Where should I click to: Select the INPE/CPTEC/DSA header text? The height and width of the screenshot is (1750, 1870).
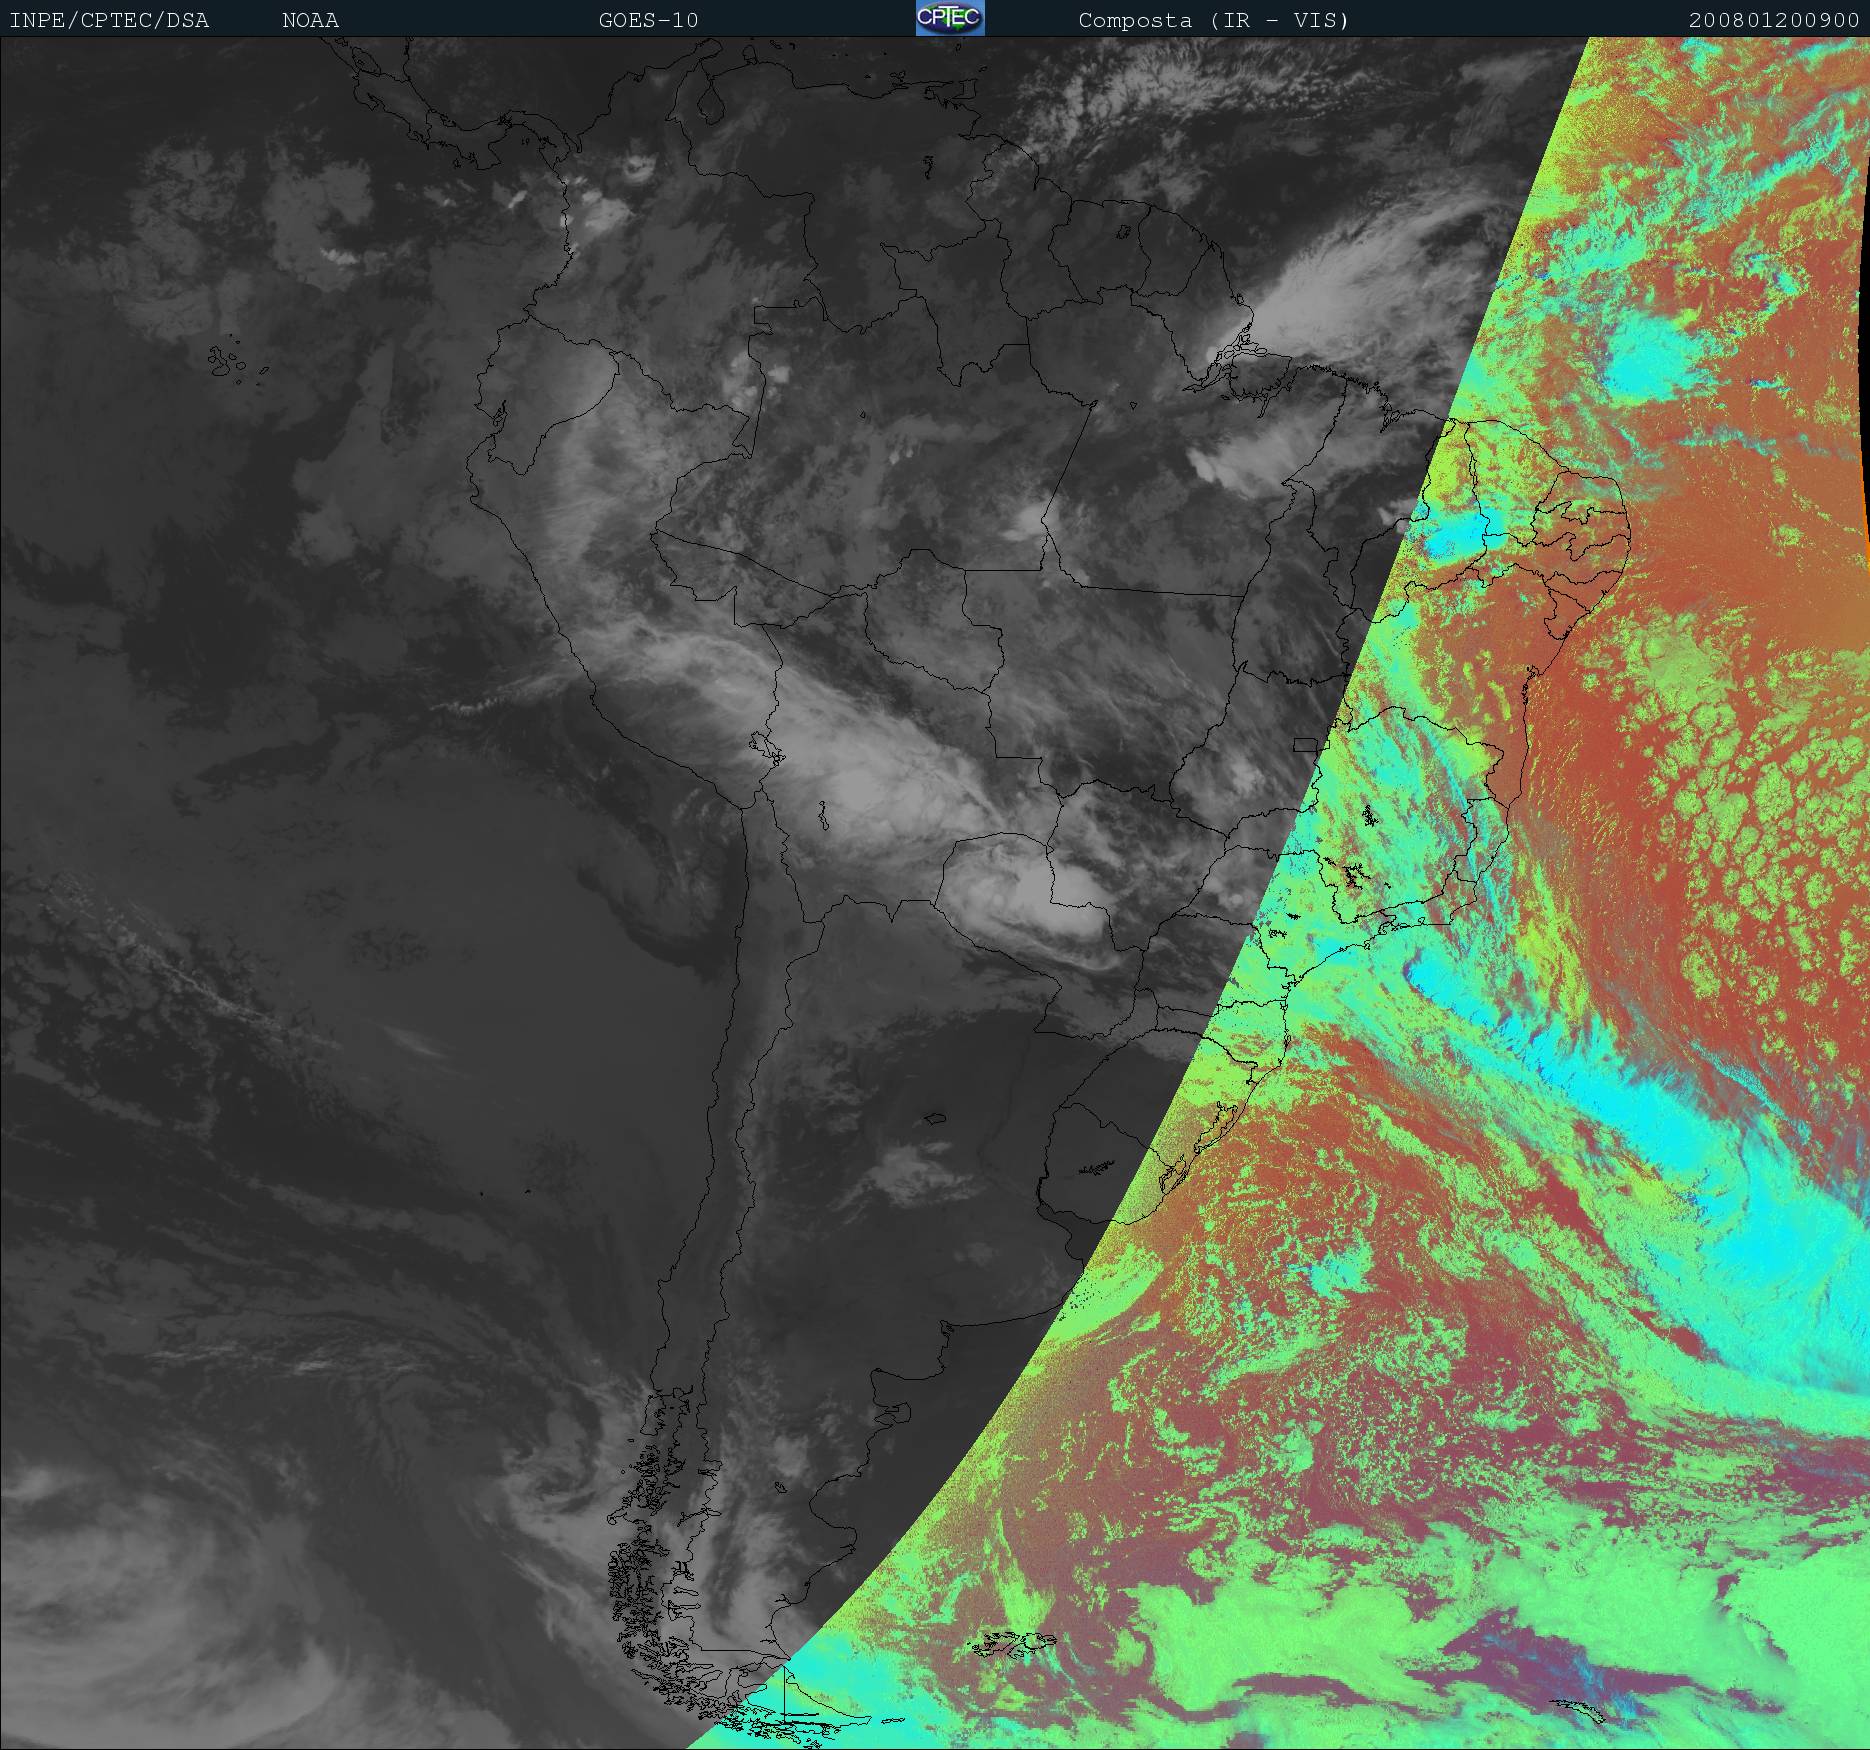109,20
